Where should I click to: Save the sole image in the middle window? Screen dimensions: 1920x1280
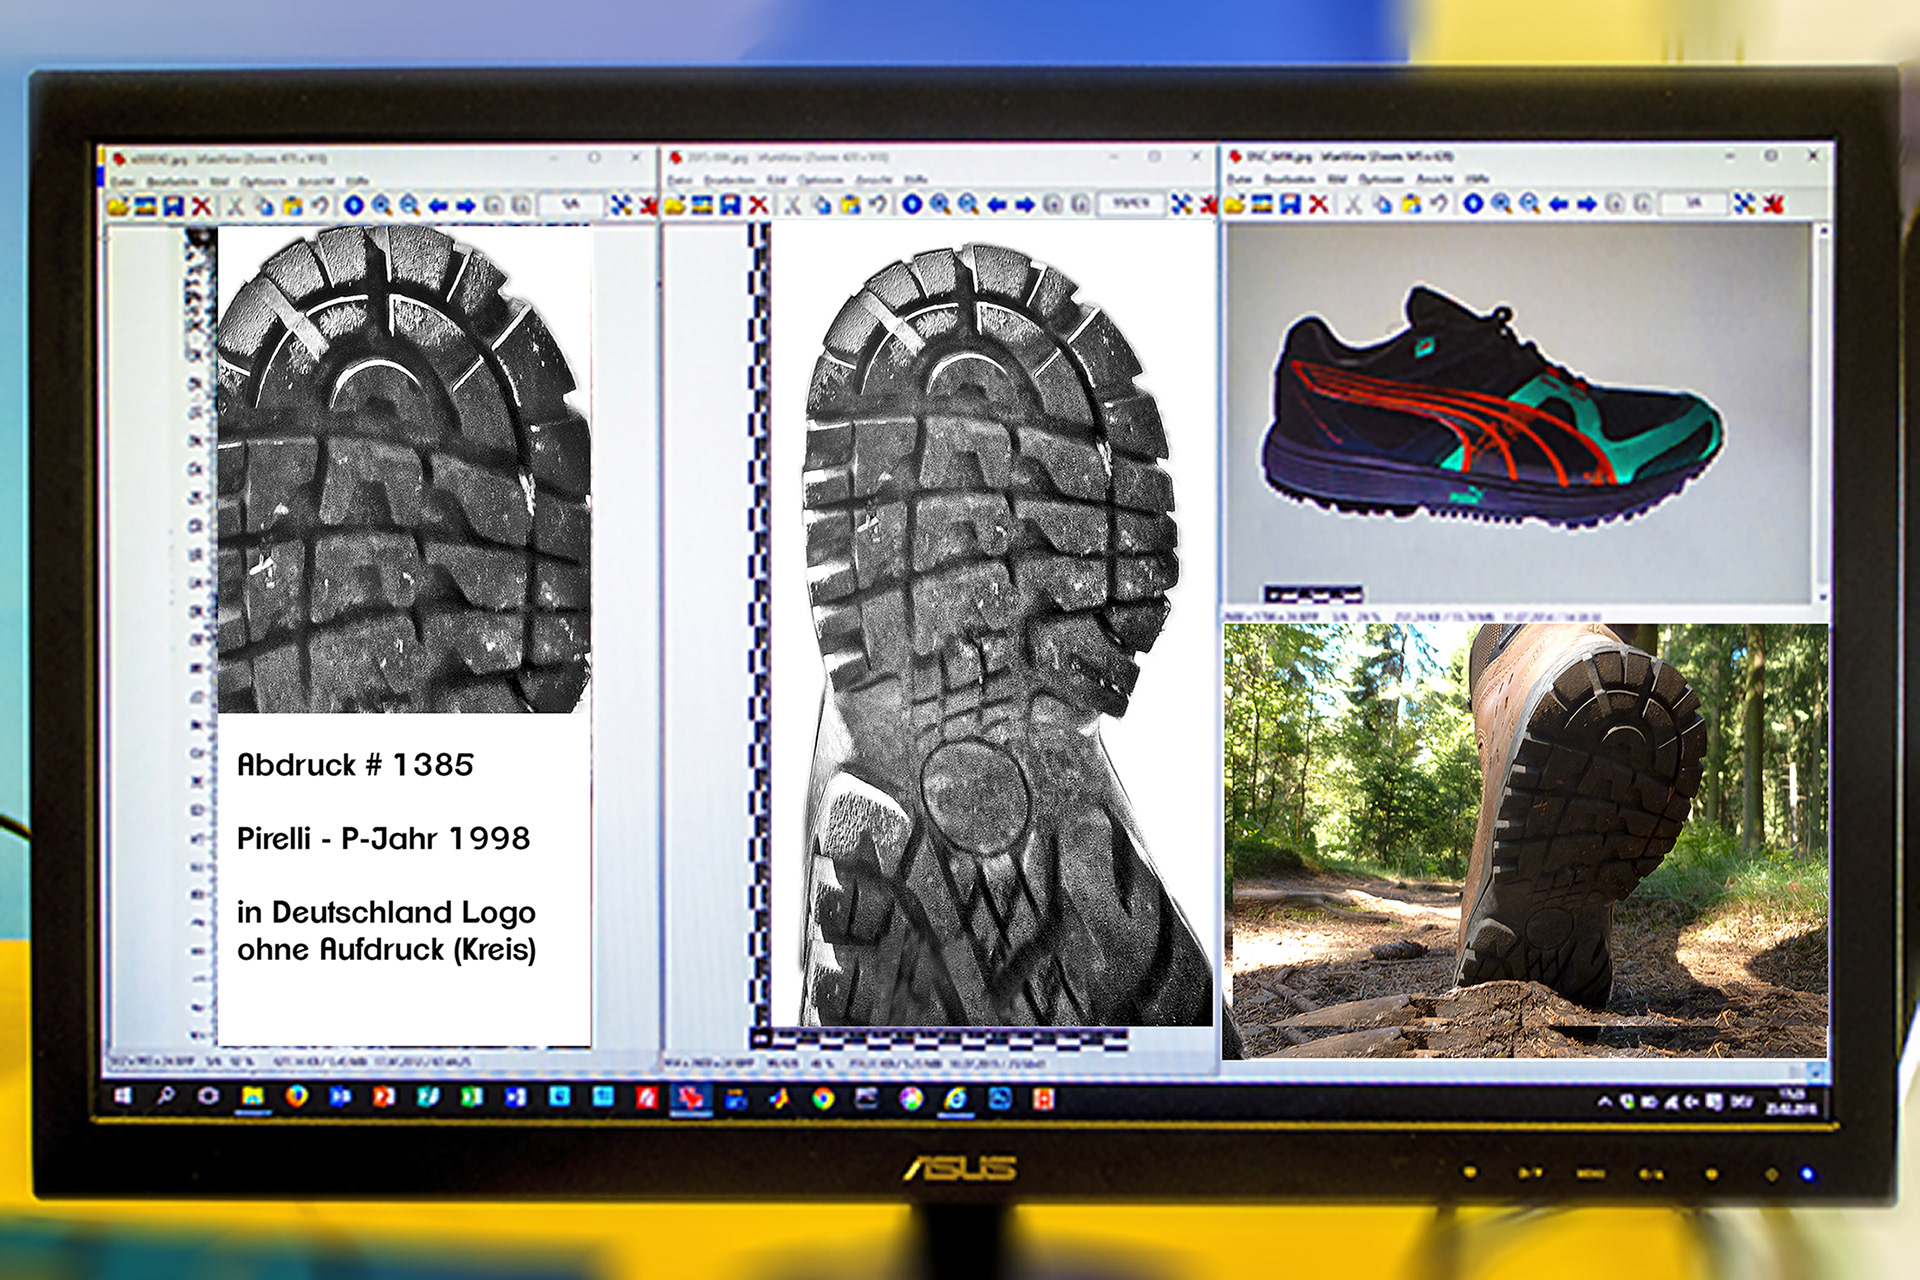731,205
